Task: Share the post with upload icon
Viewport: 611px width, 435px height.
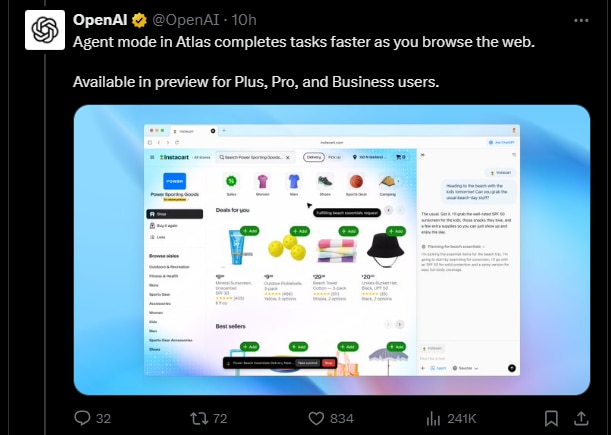Action: pyautogui.click(x=581, y=418)
